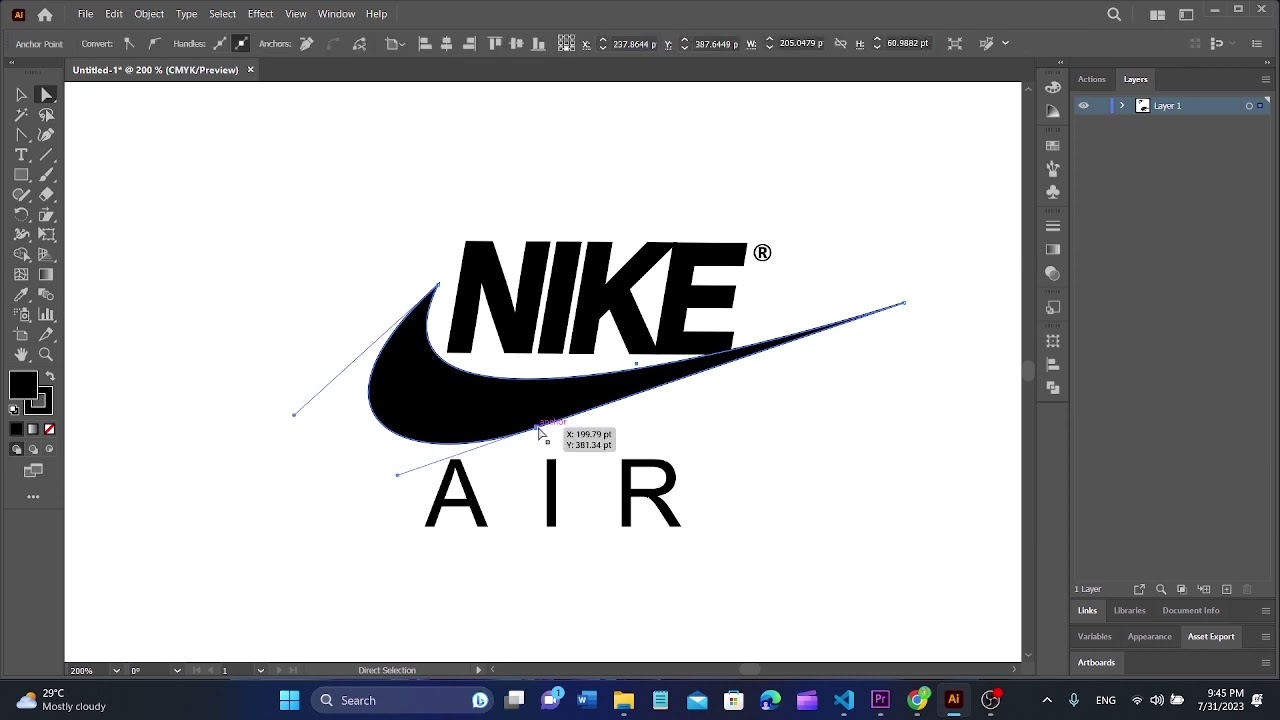The width and height of the screenshot is (1280, 720).
Task: Select the Column Graph tool
Action: (46, 315)
